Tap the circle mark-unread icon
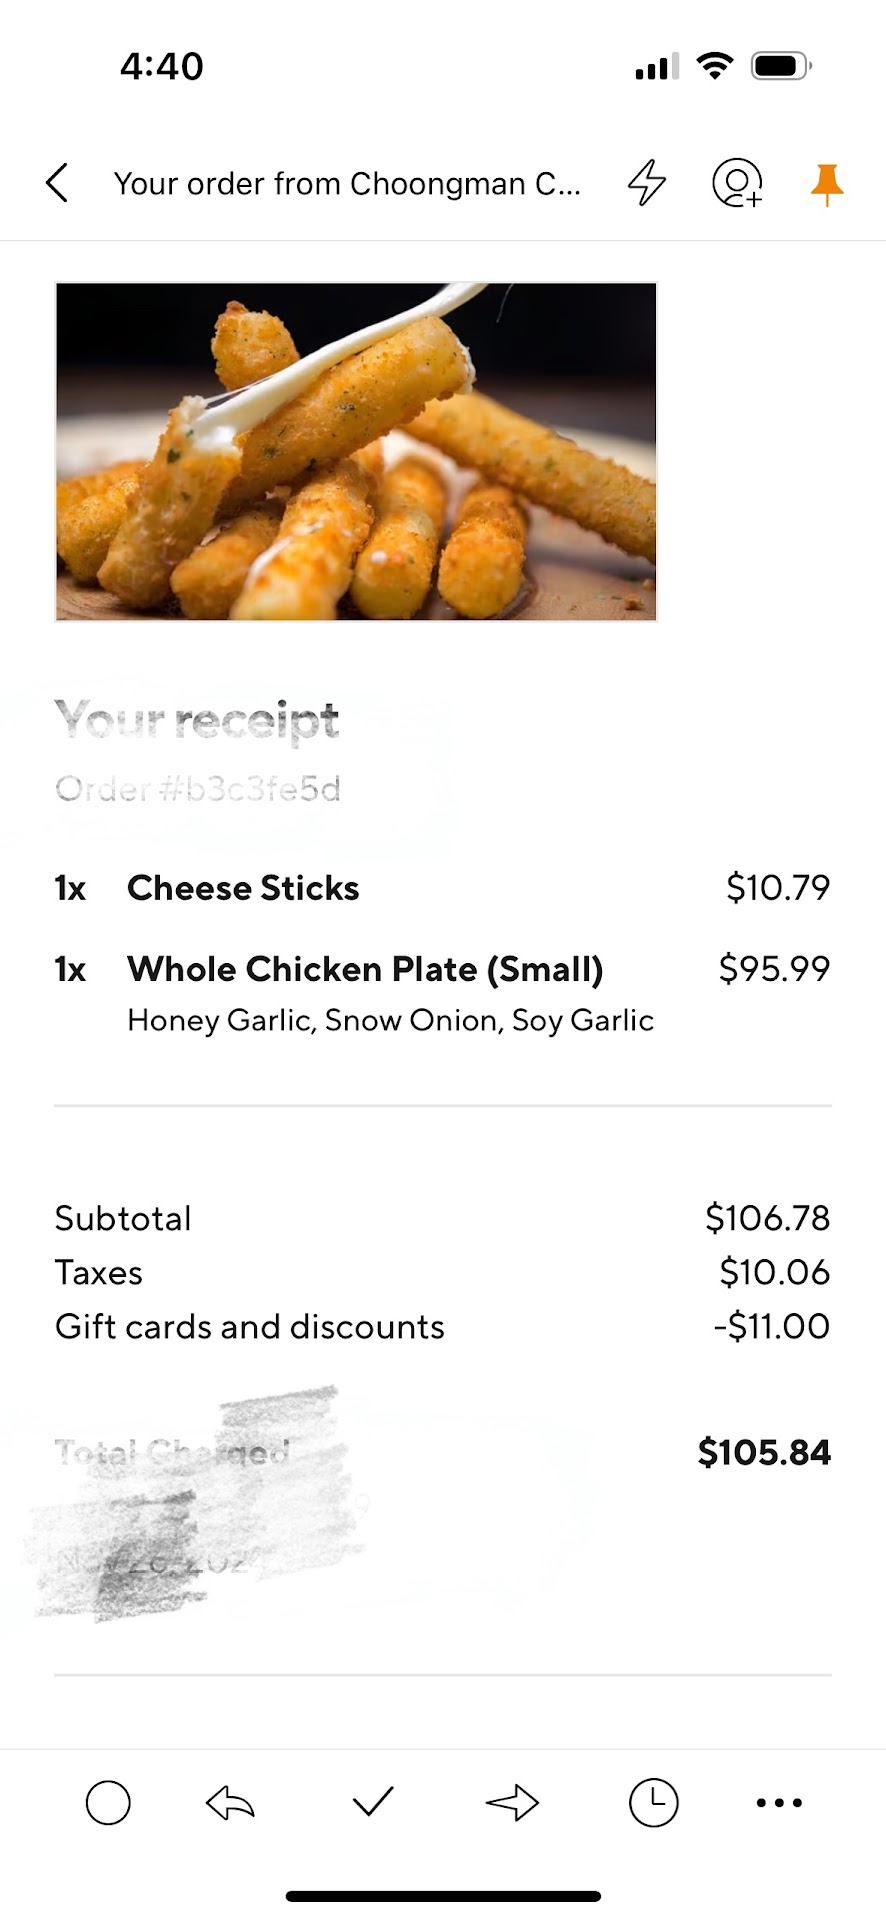This screenshot has height=1920, width=886. point(108,1803)
